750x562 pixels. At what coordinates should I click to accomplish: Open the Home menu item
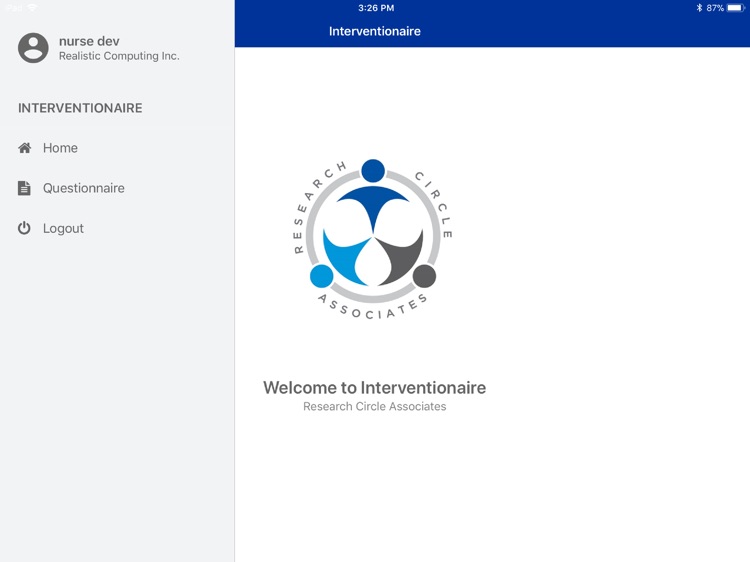[x=117, y=148]
